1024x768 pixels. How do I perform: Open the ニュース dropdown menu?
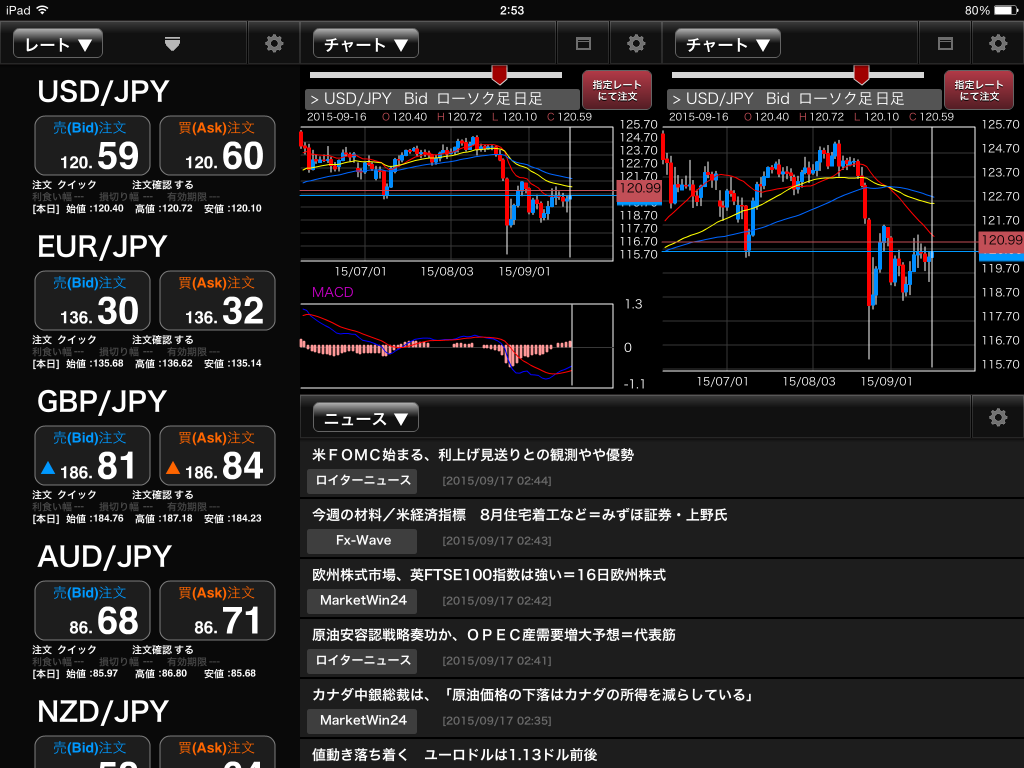[366, 418]
